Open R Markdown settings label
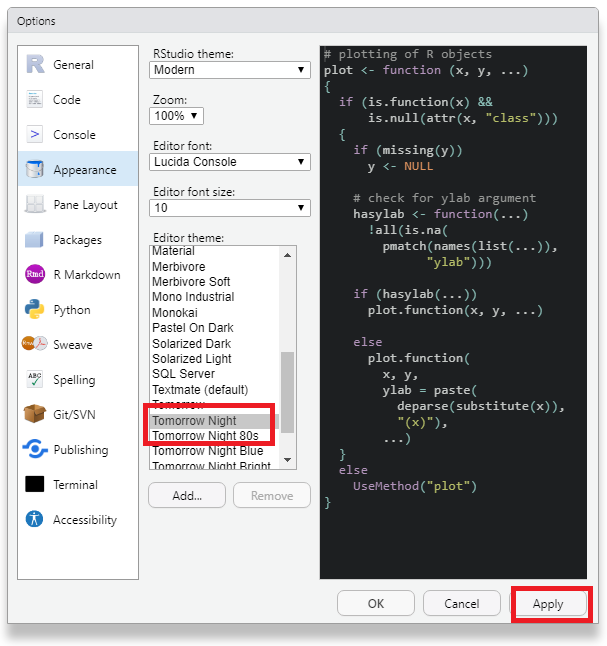 [x=87, y=275]
